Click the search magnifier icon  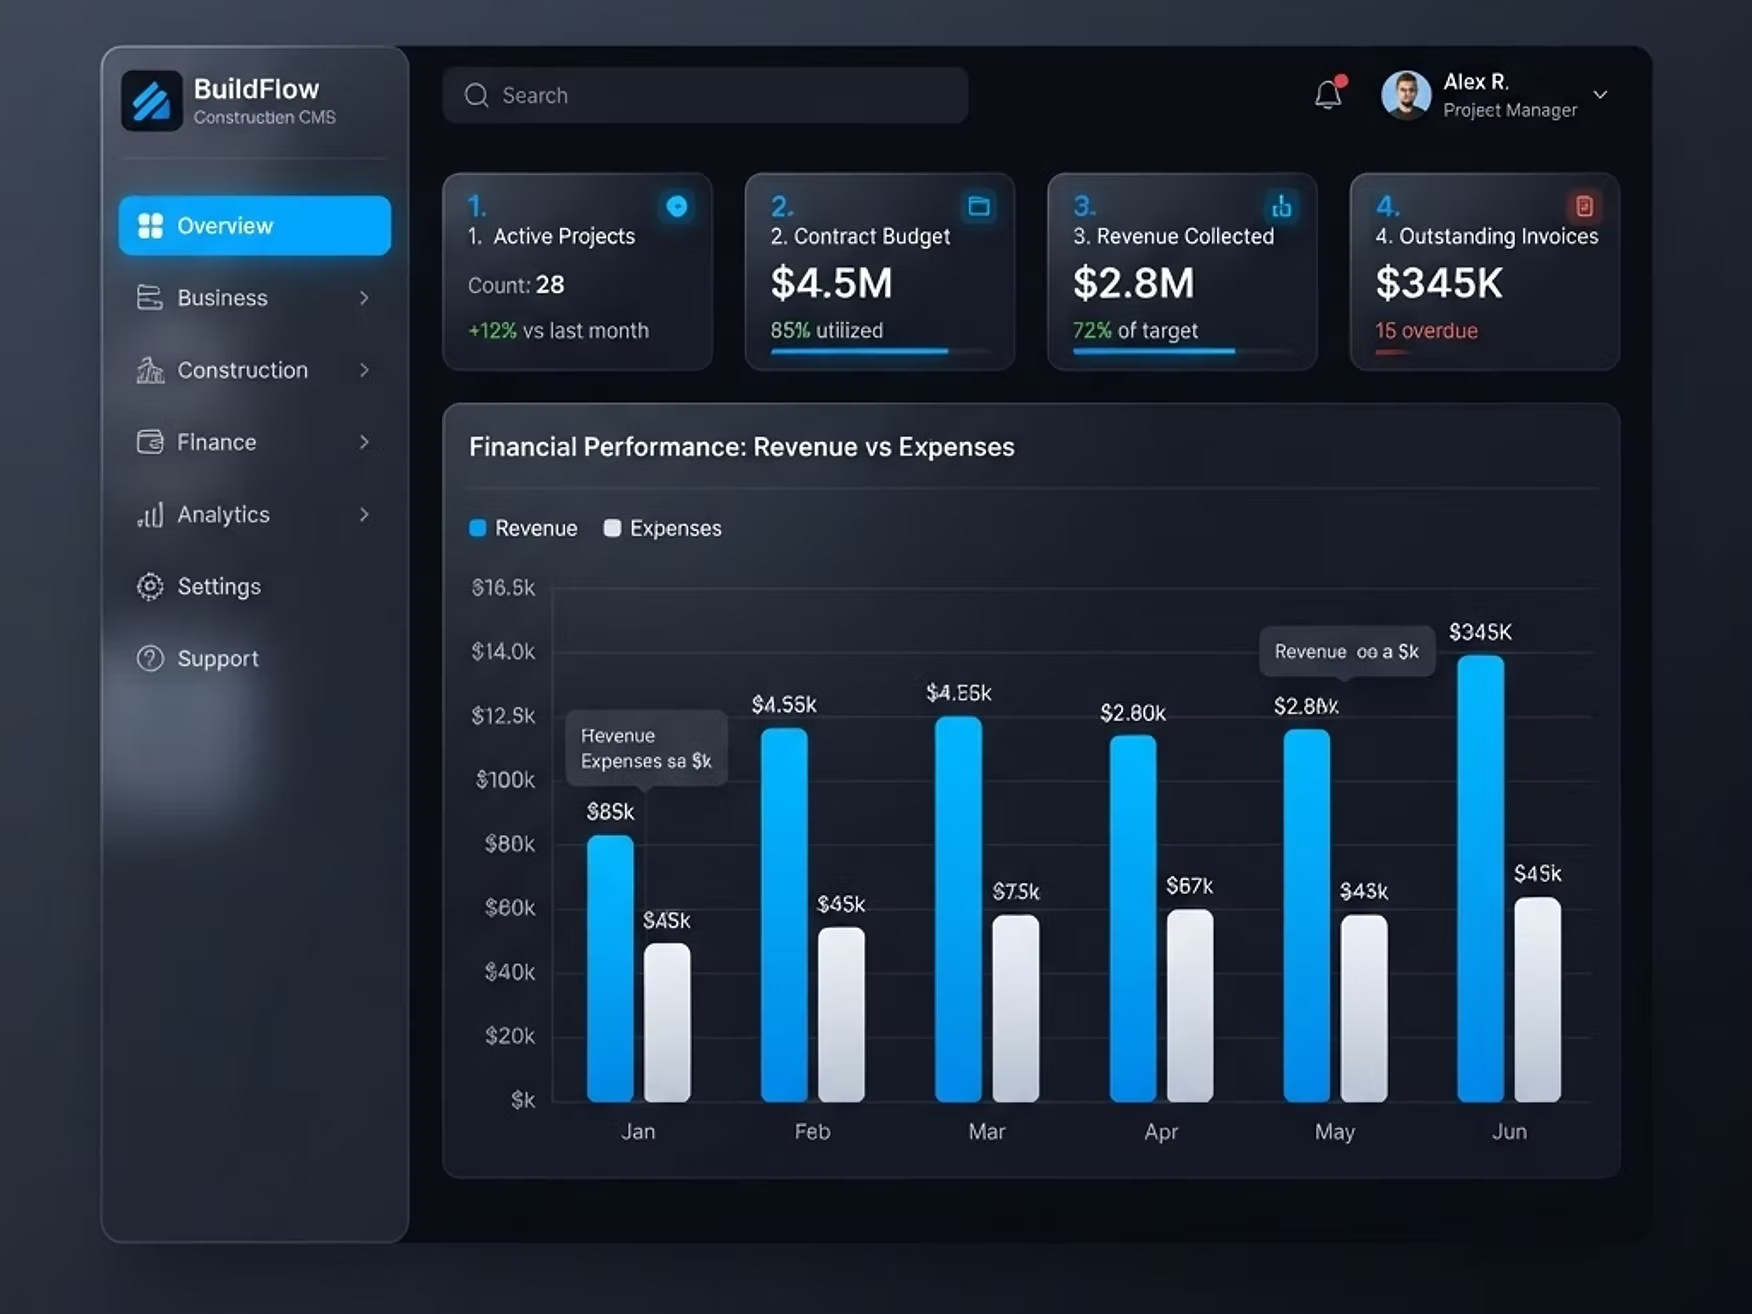click(477, 95)
